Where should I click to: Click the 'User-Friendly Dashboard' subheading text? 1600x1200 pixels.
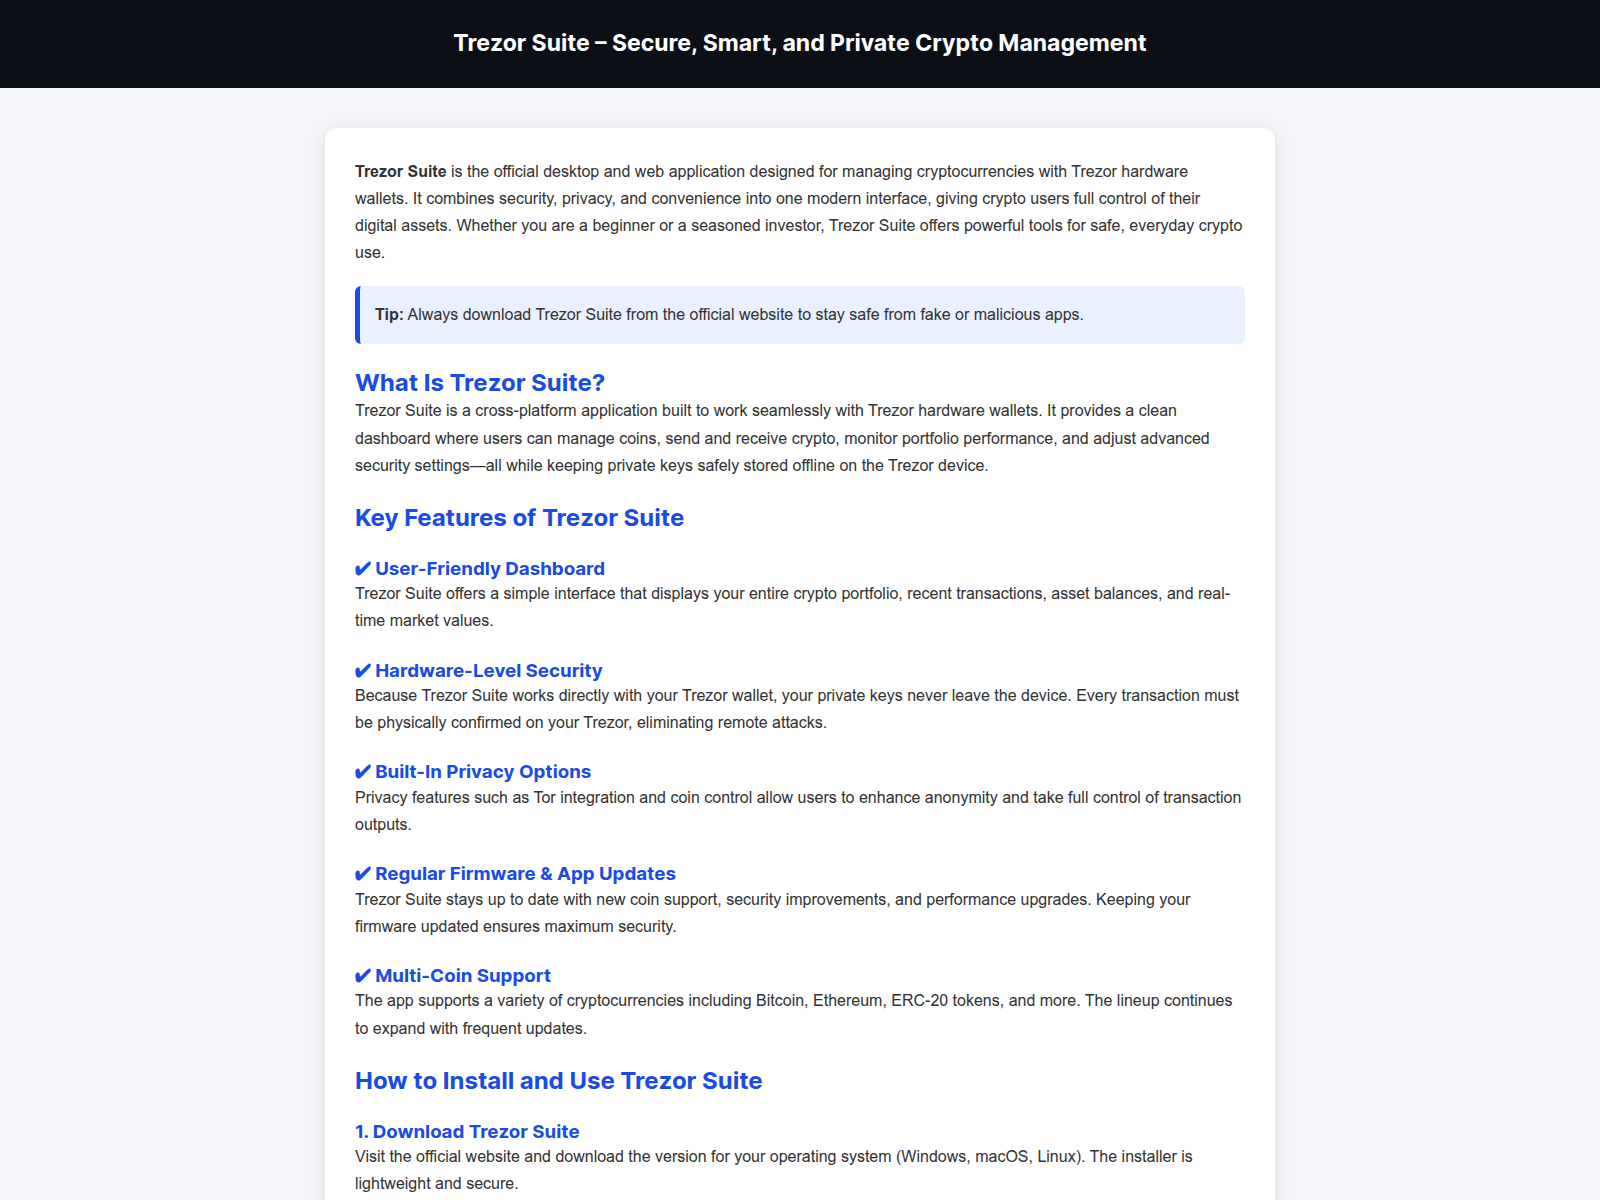tap(490, 569)
